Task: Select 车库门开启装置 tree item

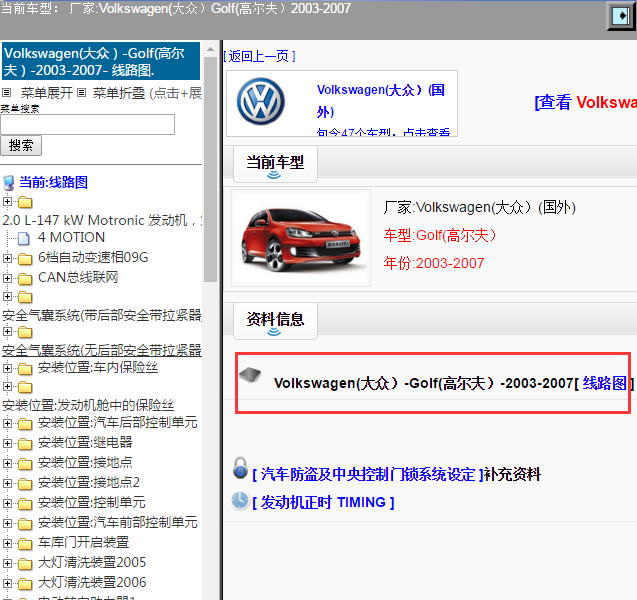Action: coord(83,542)
